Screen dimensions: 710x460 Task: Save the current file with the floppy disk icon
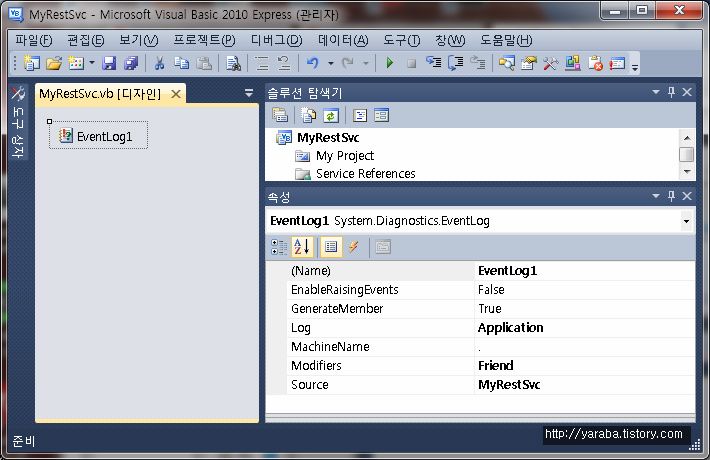(x=109, y=63)
